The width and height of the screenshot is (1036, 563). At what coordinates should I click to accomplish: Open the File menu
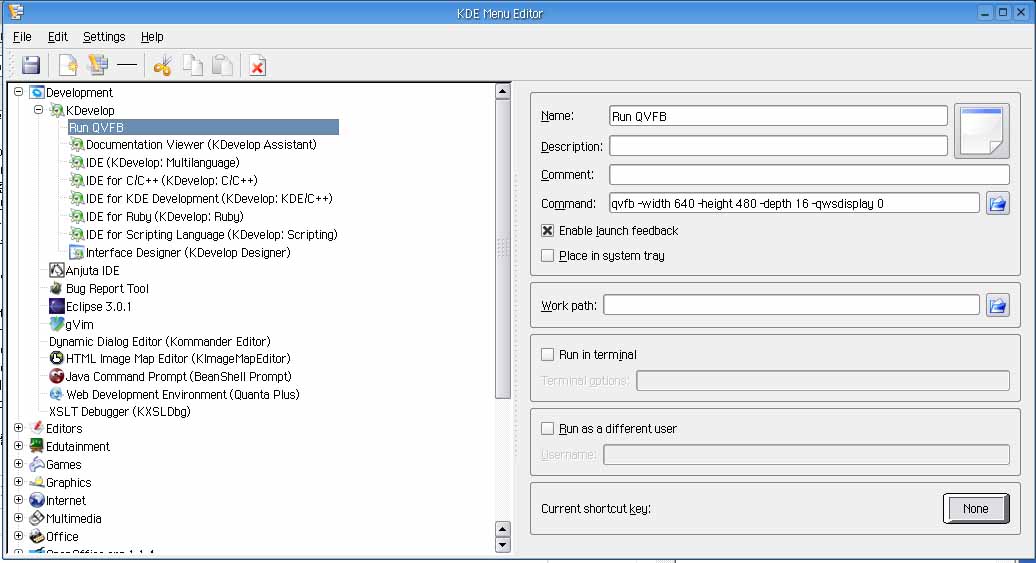tap(22, 37)
